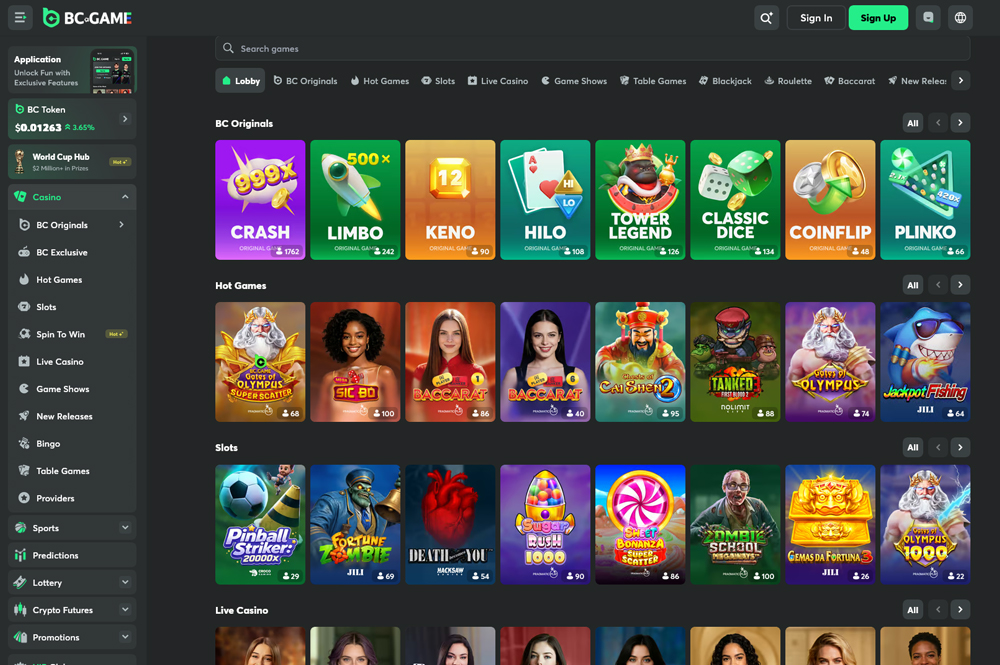Open BC Token details arrow
Screen dimensions: 1000x665
coord(125,119)
